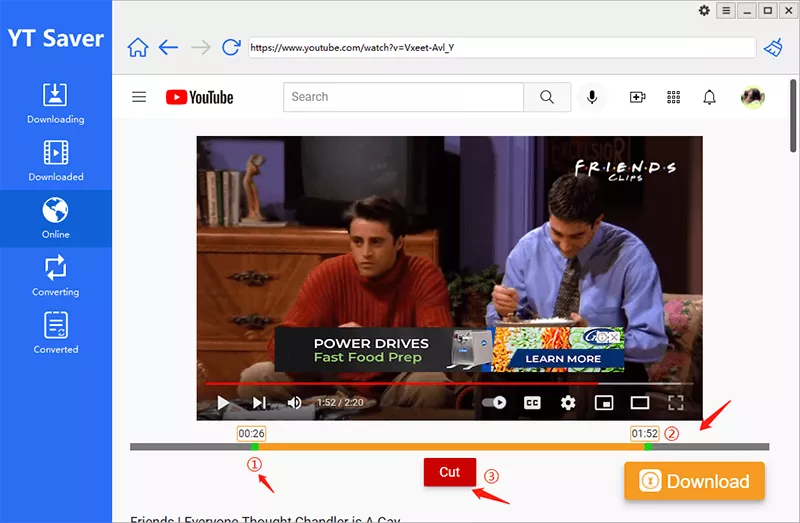The height and width of the screenshot is (523, 800).
Task: Click the orange Download button
Action: (694, 481)
